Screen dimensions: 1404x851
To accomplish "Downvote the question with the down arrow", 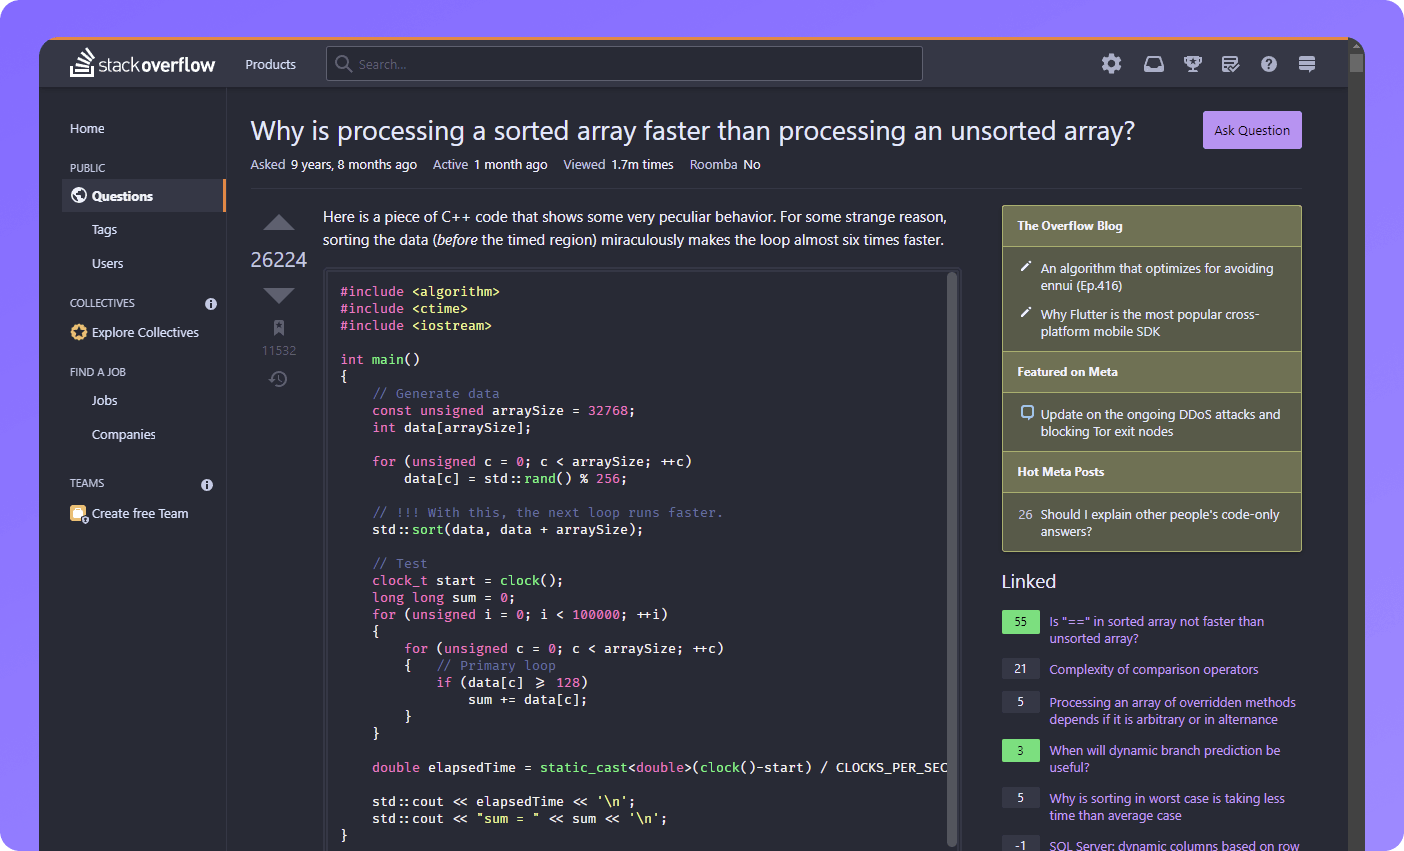I will tap(278, 294).
